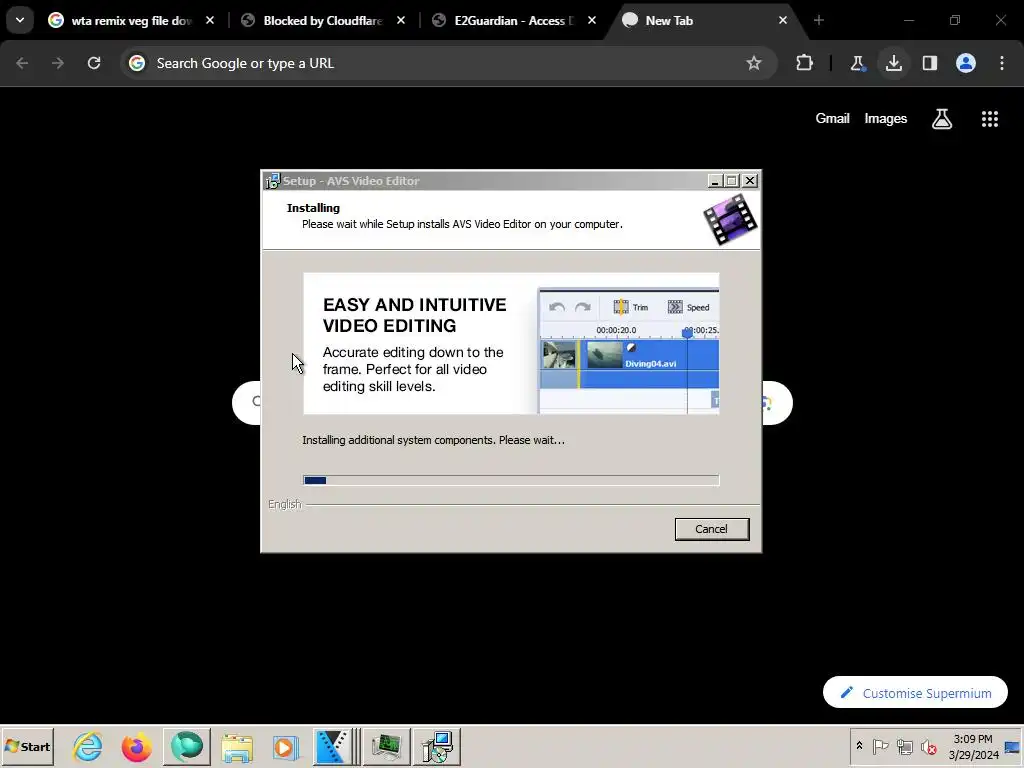Open the Extensions puzzle icon
The image size is (1024, 768).
[x=805, y=63]
